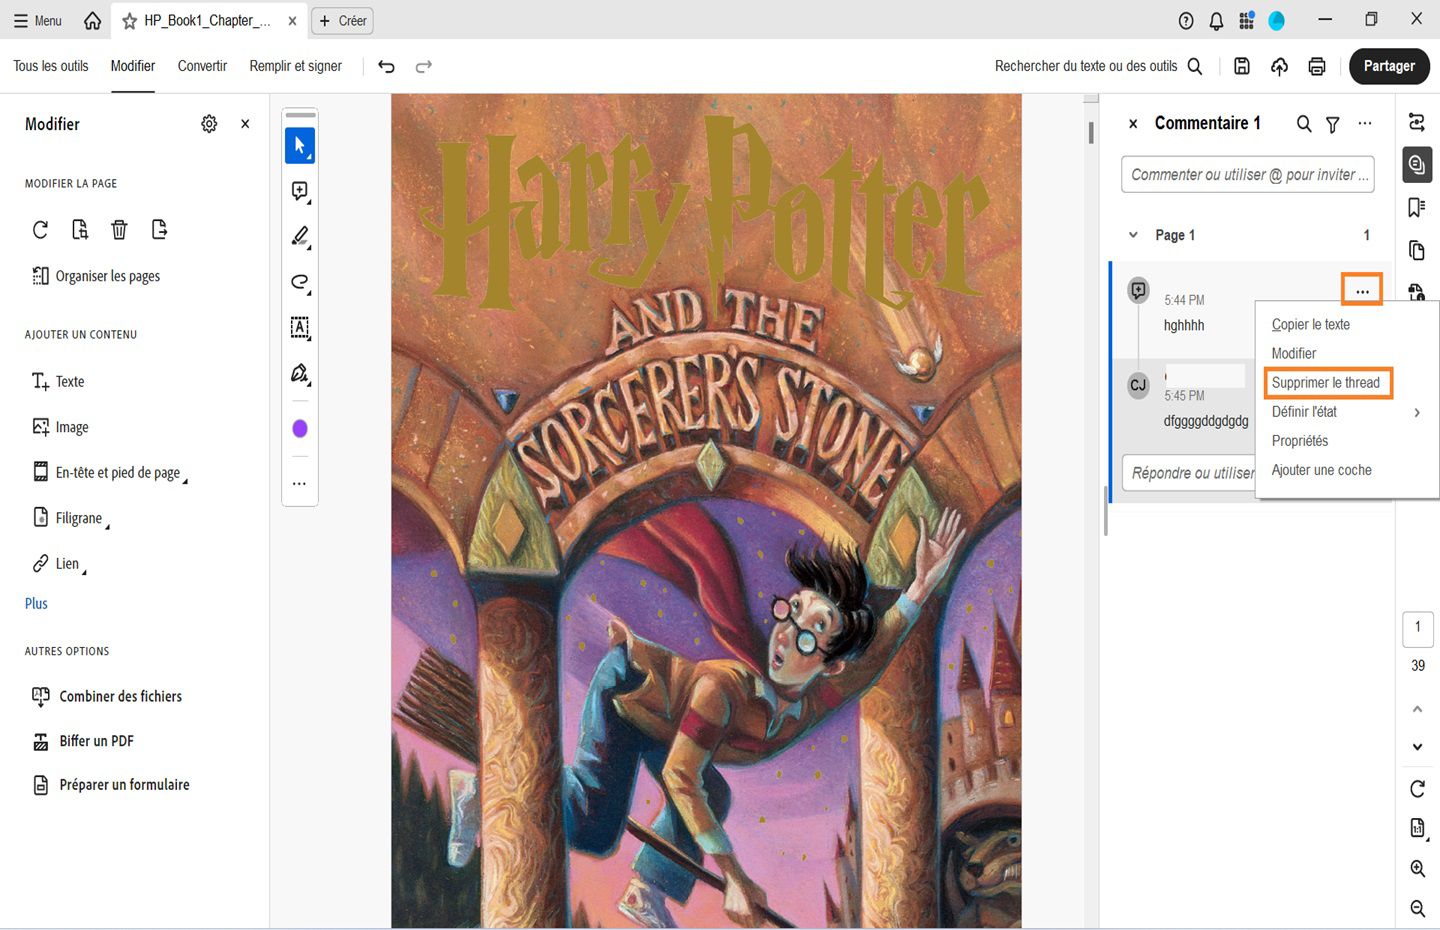
Task: Upload the file to the cloud
Action: [1279, 66]
